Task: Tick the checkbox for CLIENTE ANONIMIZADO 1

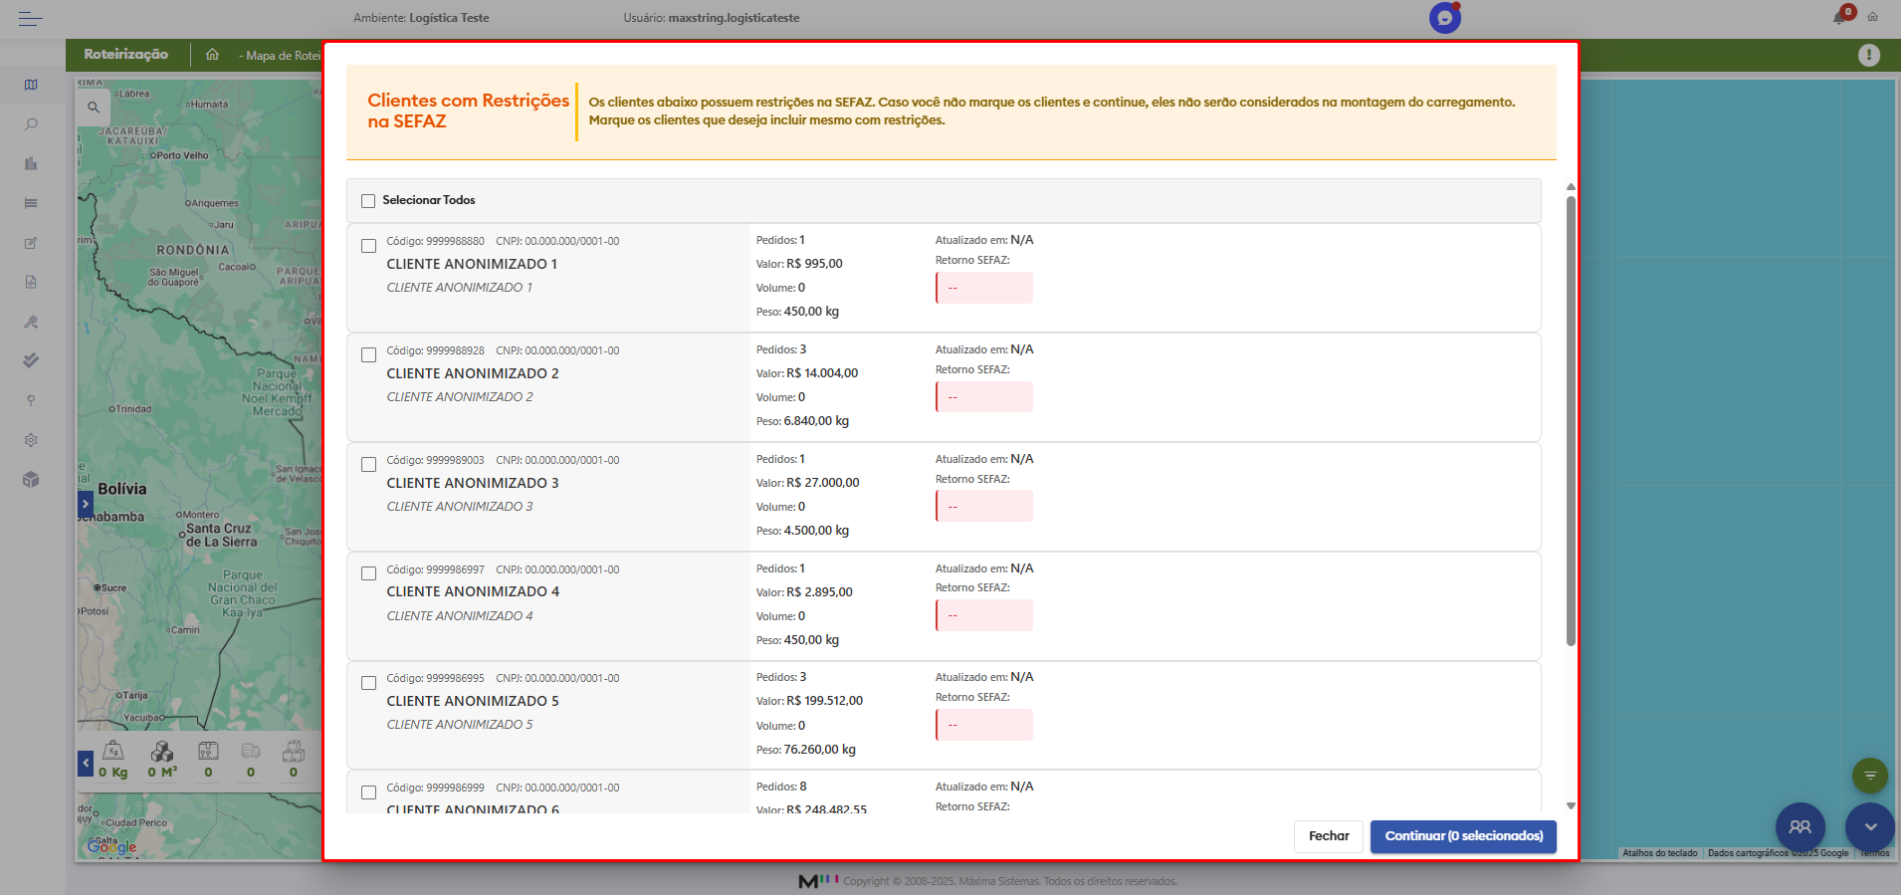Action: click(x=368, y=246)
